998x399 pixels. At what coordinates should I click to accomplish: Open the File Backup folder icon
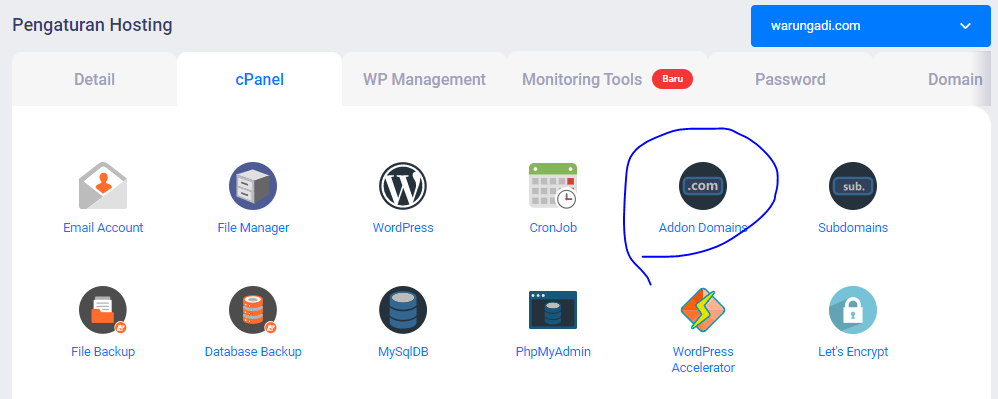[103, 310]
